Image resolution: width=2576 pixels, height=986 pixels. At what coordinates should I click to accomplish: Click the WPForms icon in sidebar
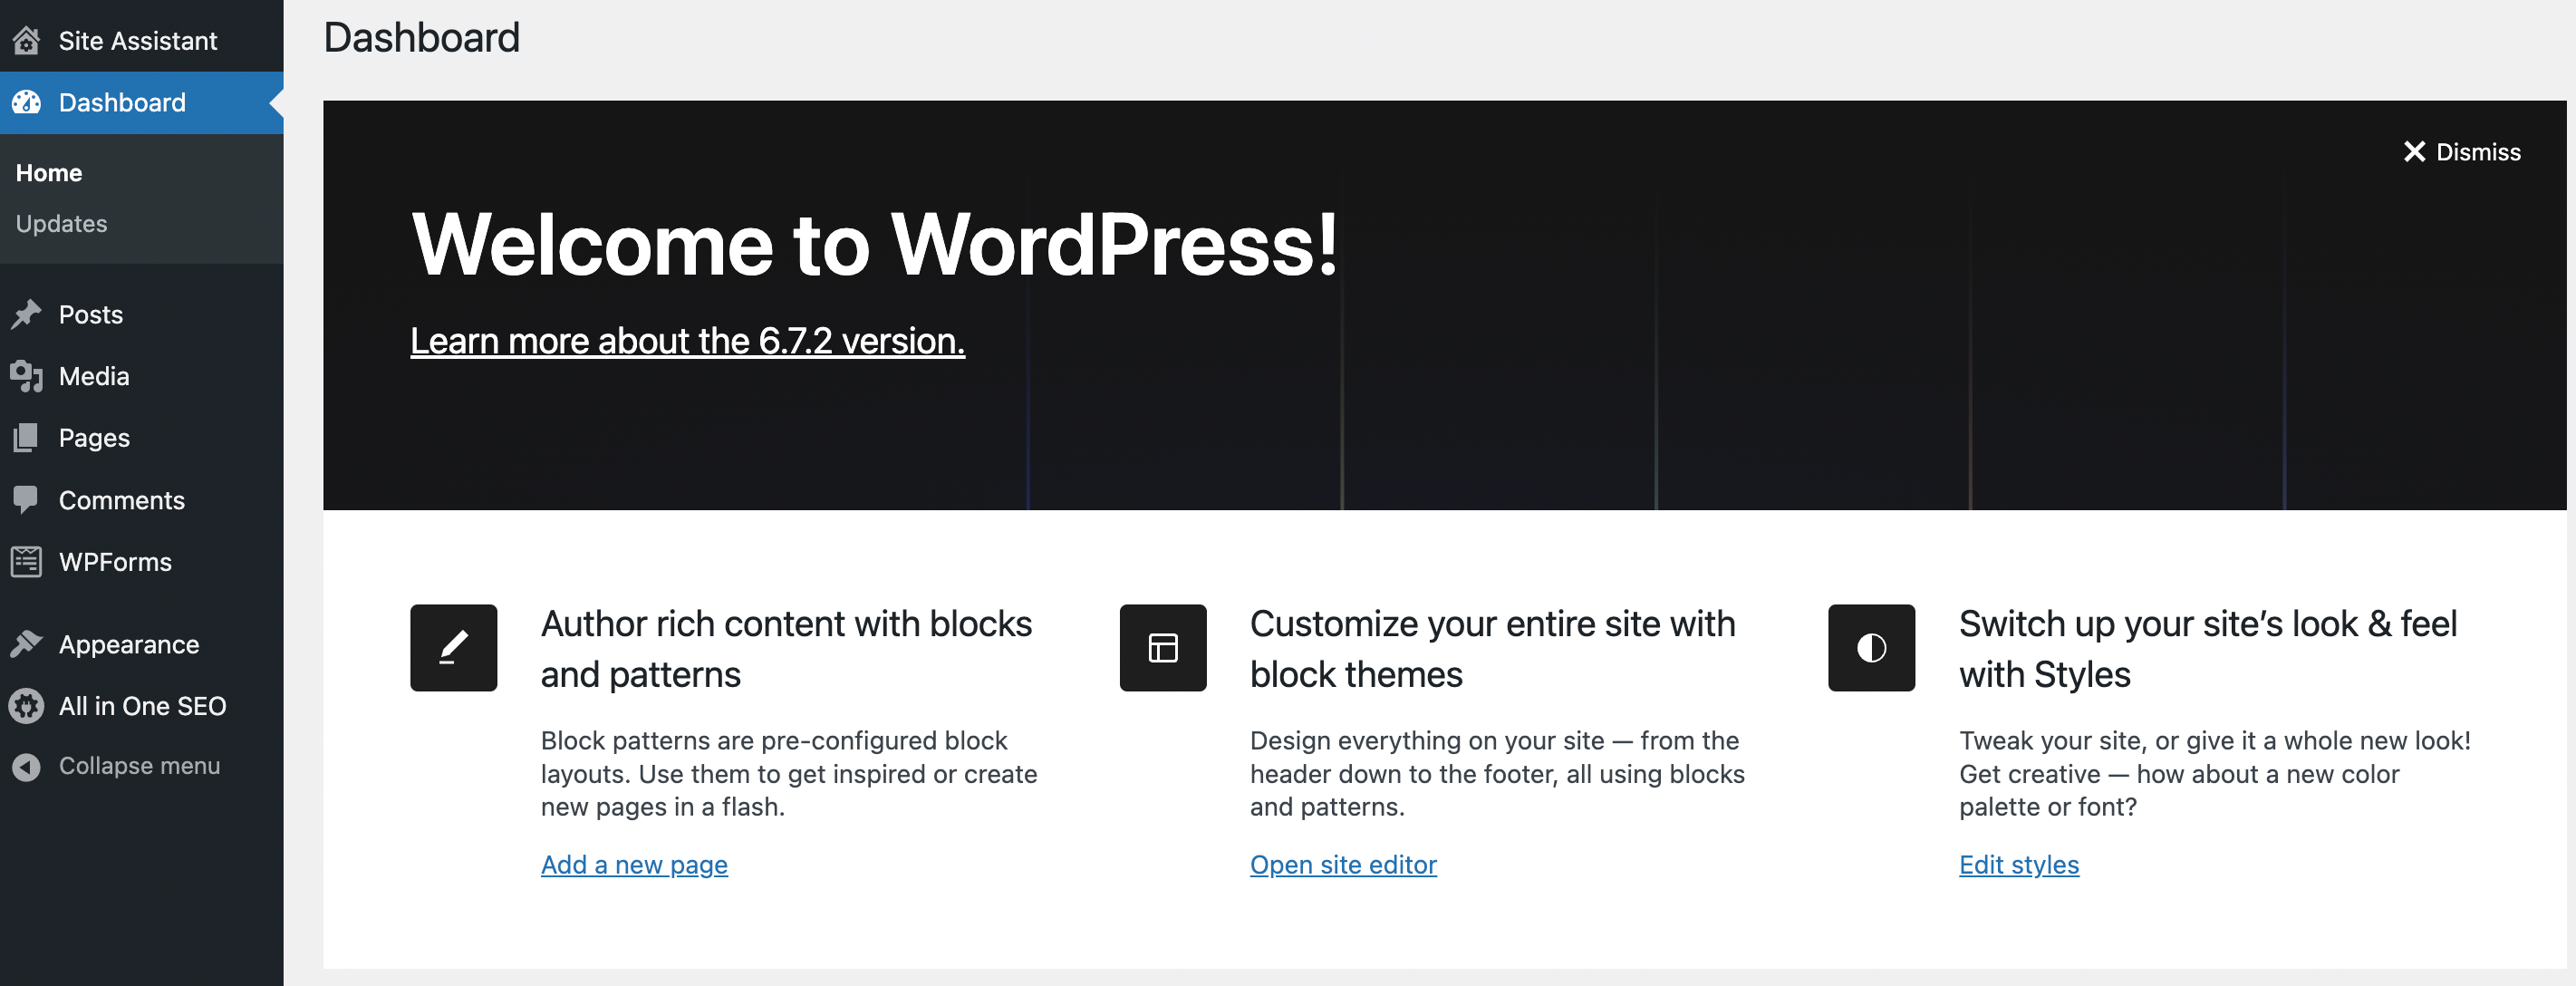pos(26,561)
